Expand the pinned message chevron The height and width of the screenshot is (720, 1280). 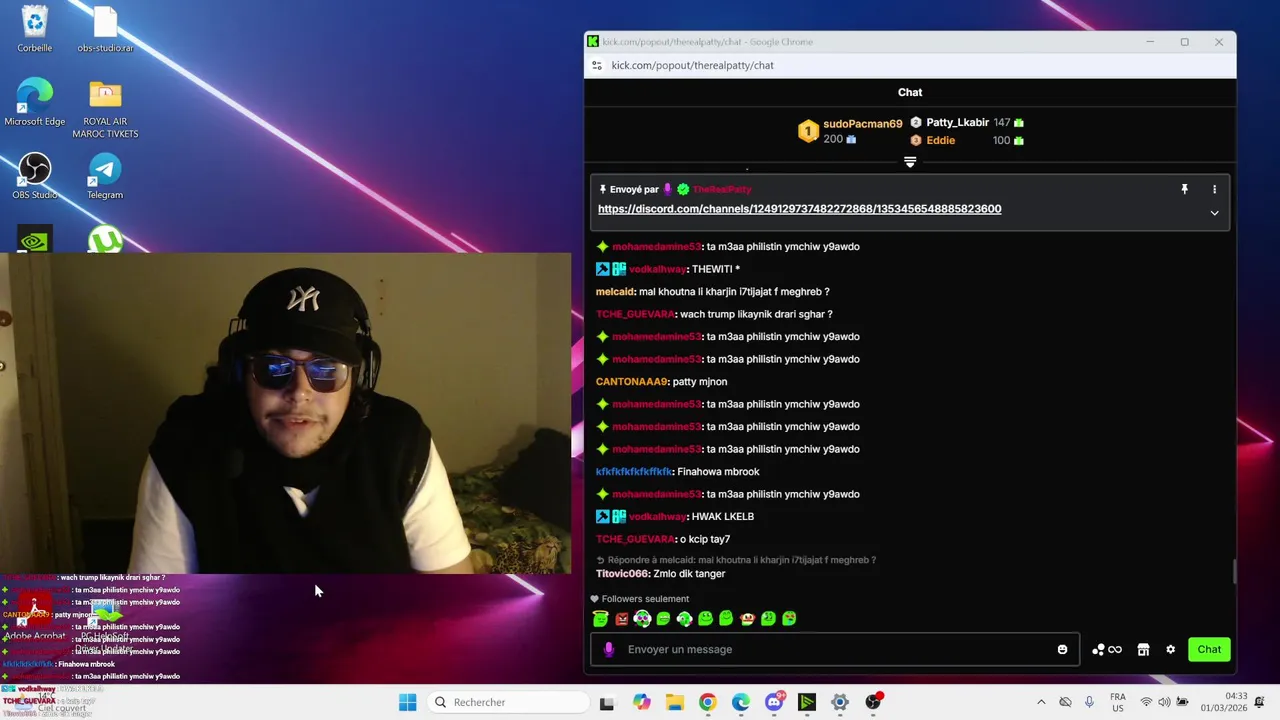click(x=1214, y=213)
